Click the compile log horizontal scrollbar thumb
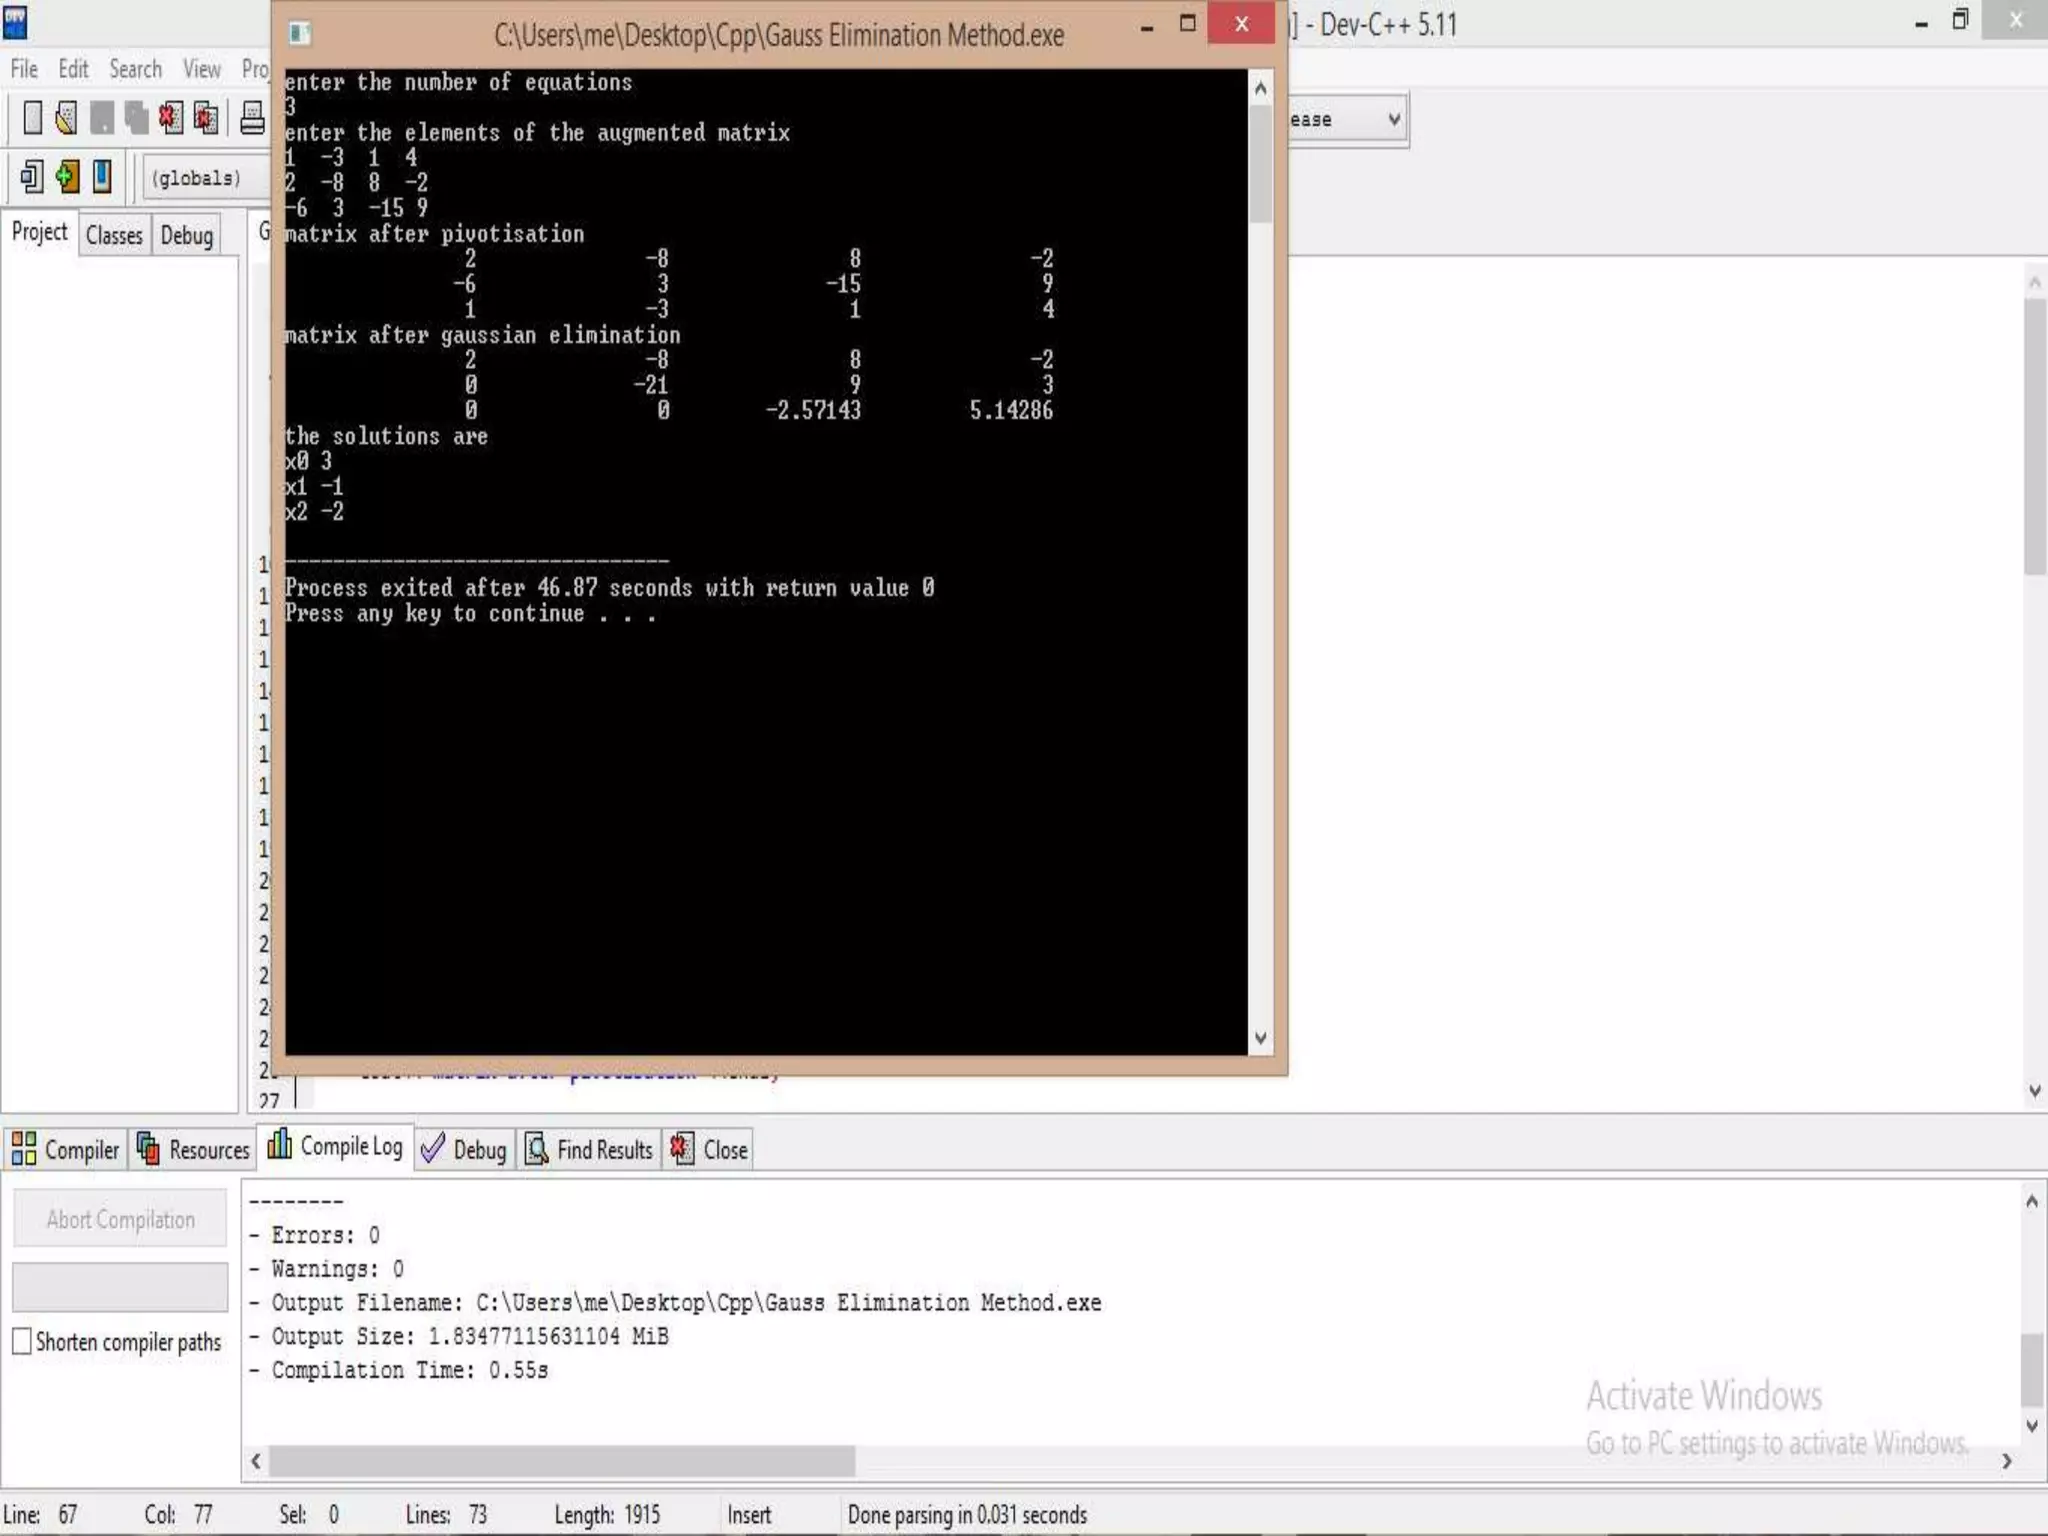The width and height of the screenshot is (2048, 1536). coord(561,1461)
